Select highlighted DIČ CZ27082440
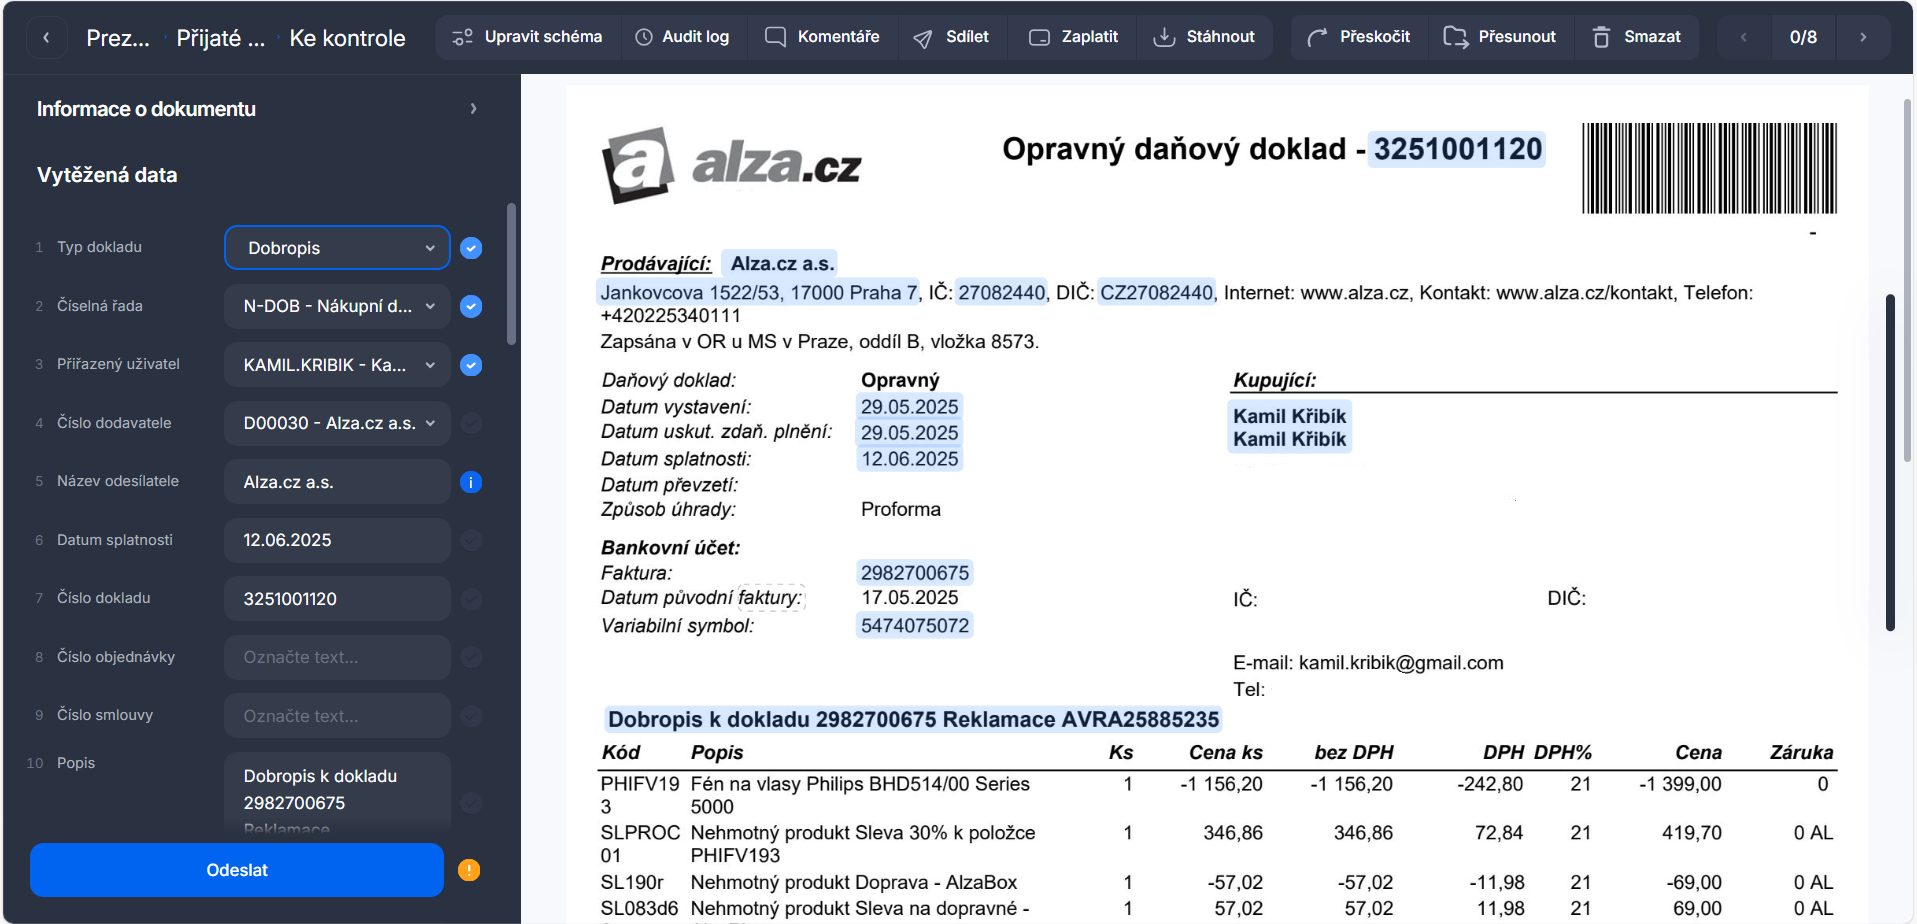Viewport: 1917px width, 924px height. click(1156, 292)
